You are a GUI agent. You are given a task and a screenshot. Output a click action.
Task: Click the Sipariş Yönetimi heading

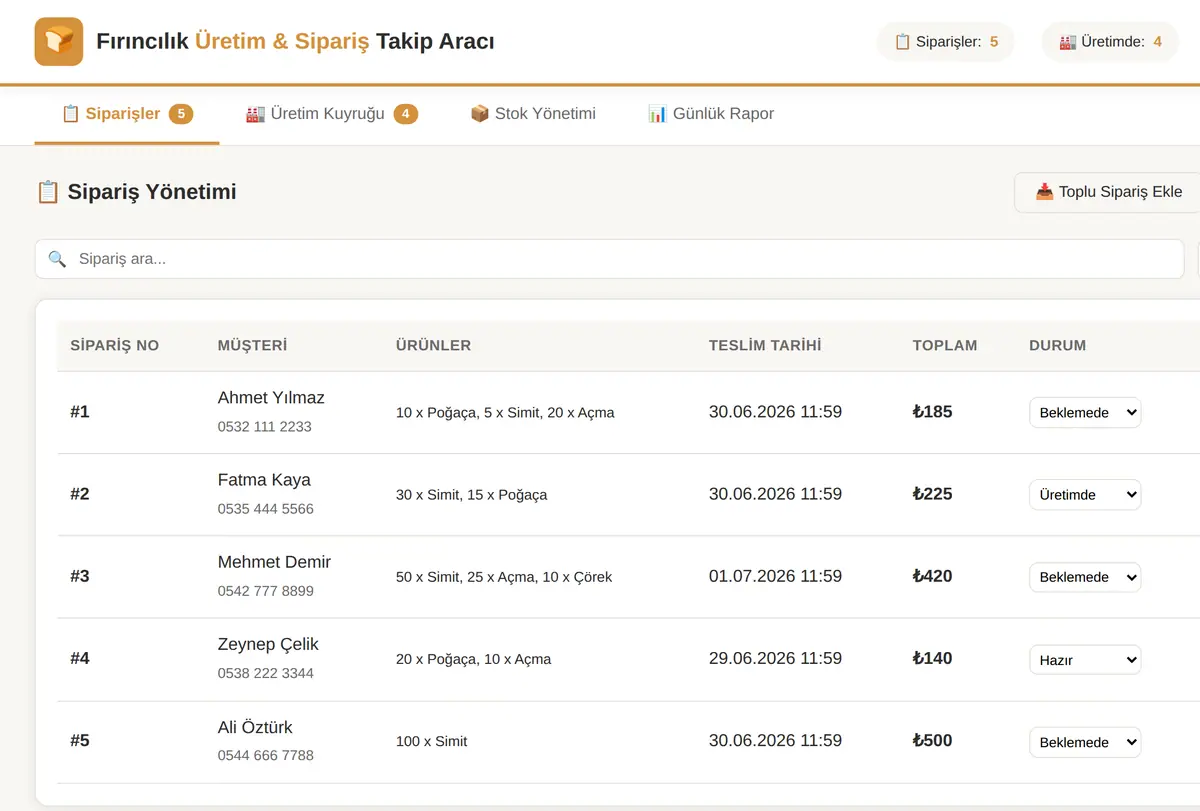(x=152, y=192)
